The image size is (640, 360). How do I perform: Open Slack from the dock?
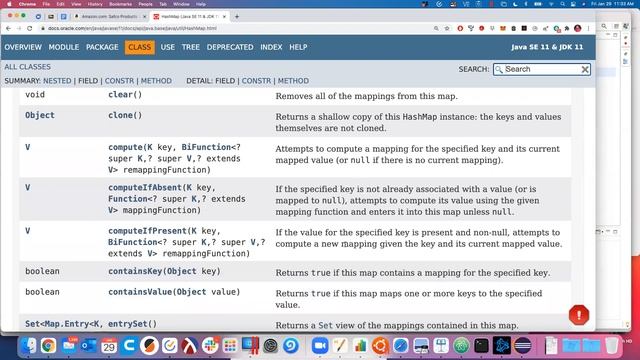210,346
